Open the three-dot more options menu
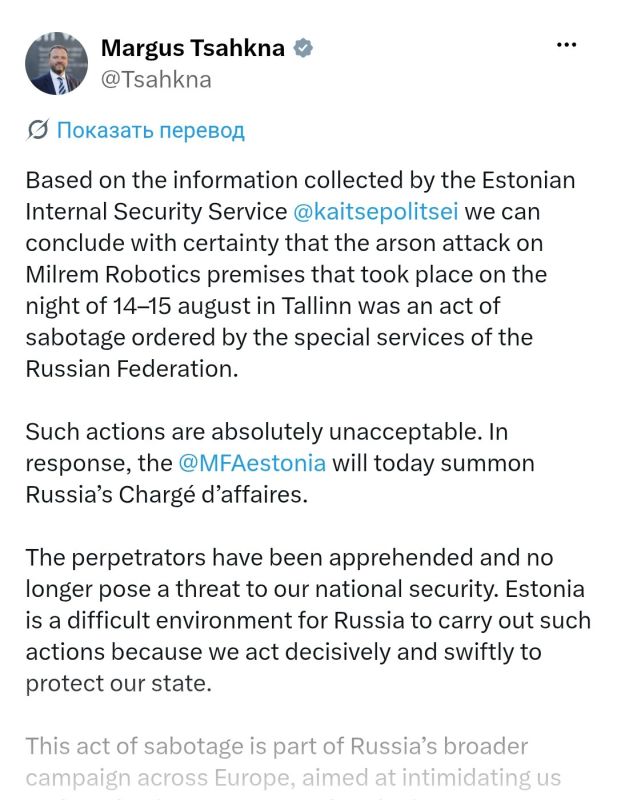Viewport: 617px width, 800px height. [566, 45]
